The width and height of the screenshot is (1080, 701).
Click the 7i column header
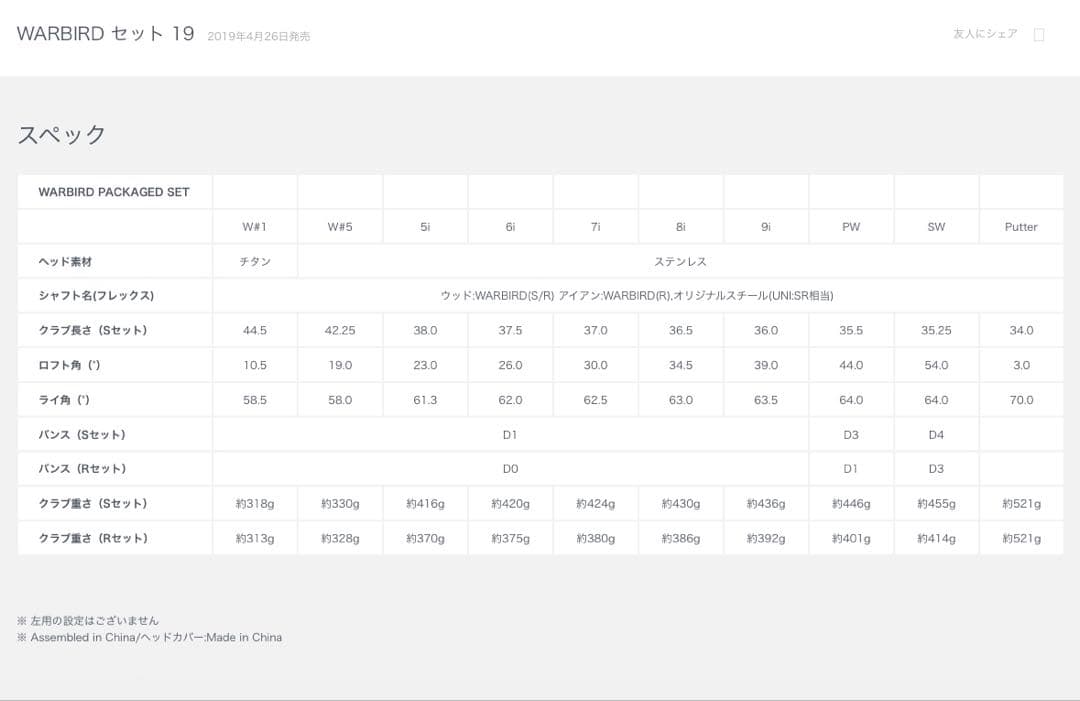pyautogui.click(x=596, y=227)
